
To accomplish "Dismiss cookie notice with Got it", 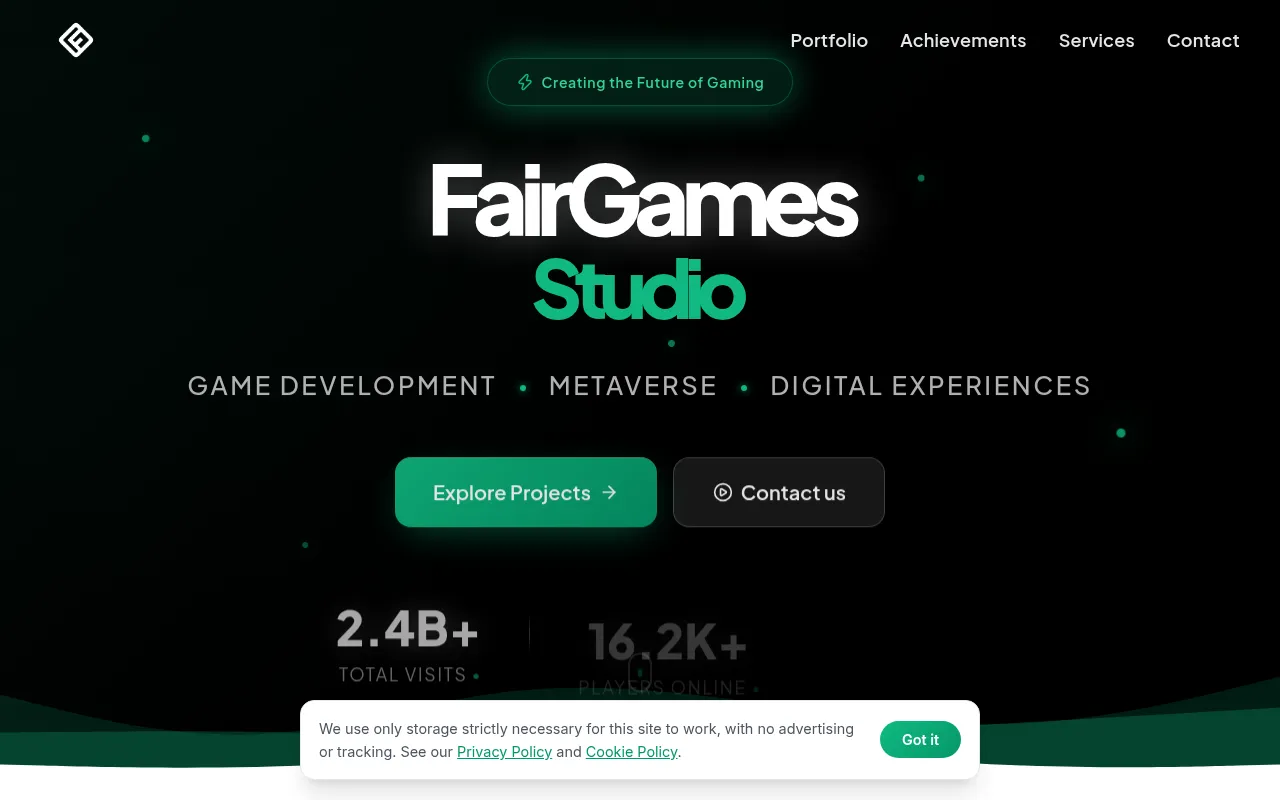I will coord(920,740).
